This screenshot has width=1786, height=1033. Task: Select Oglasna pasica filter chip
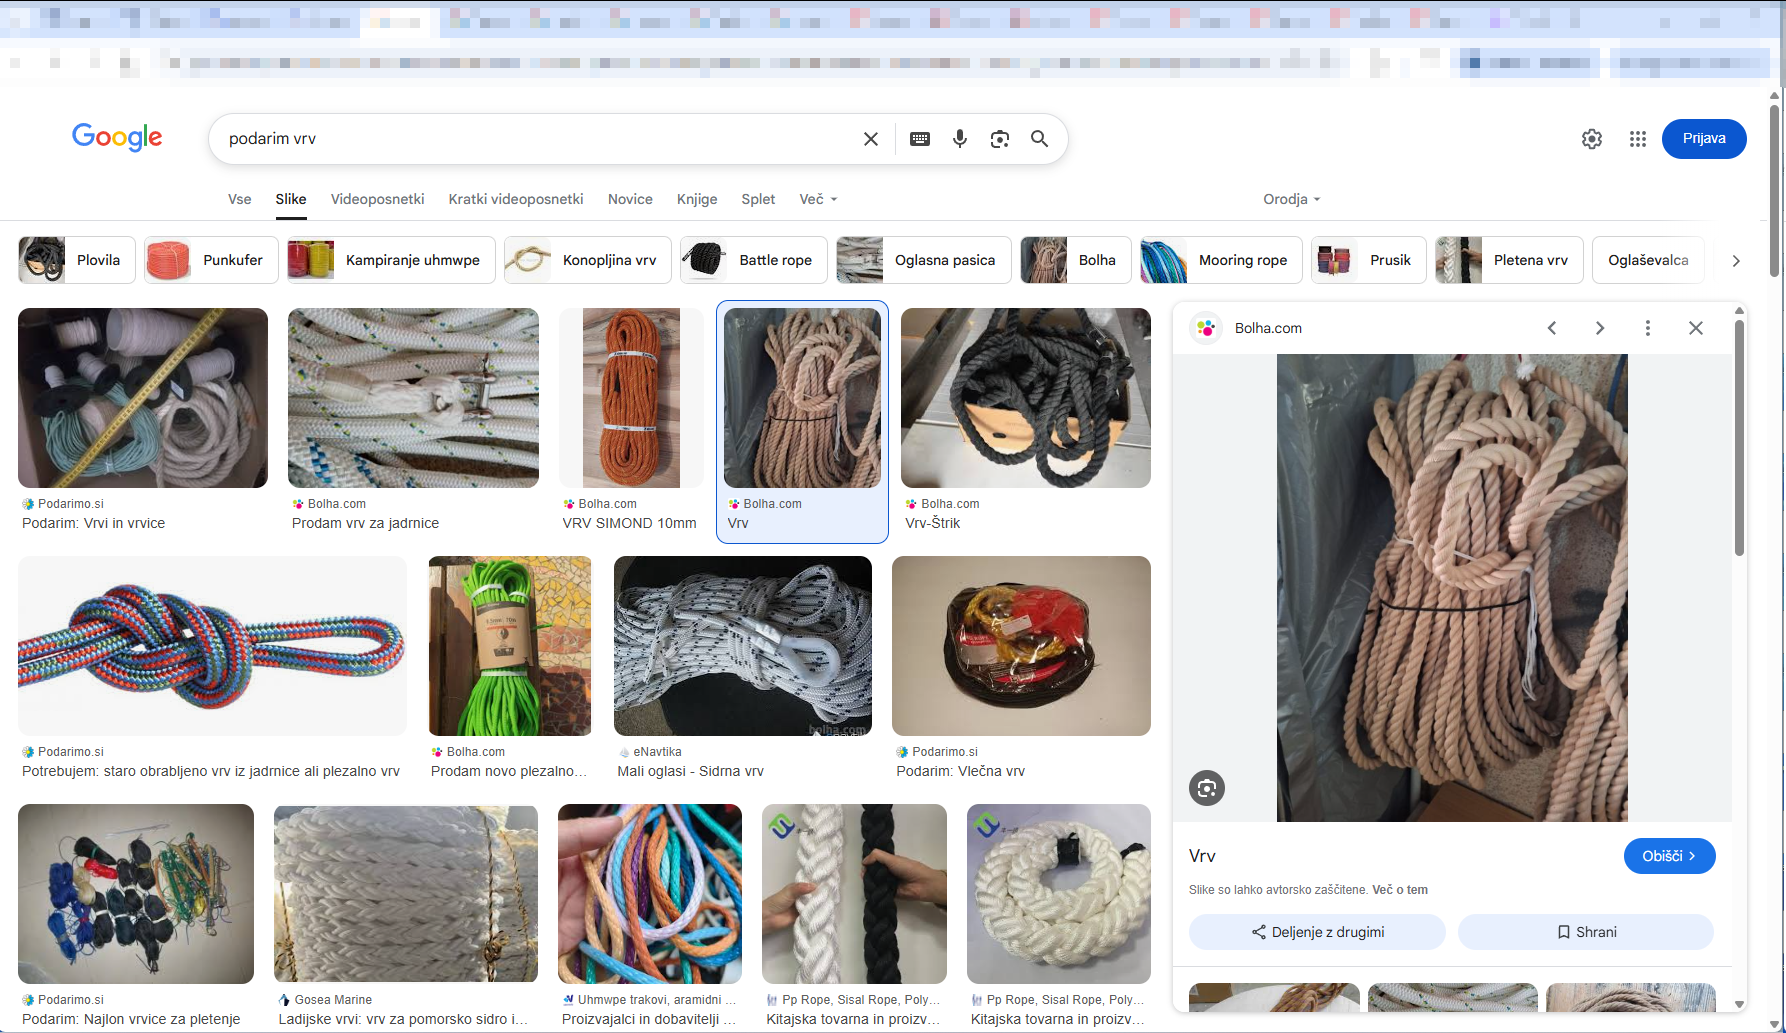(924, 260)
